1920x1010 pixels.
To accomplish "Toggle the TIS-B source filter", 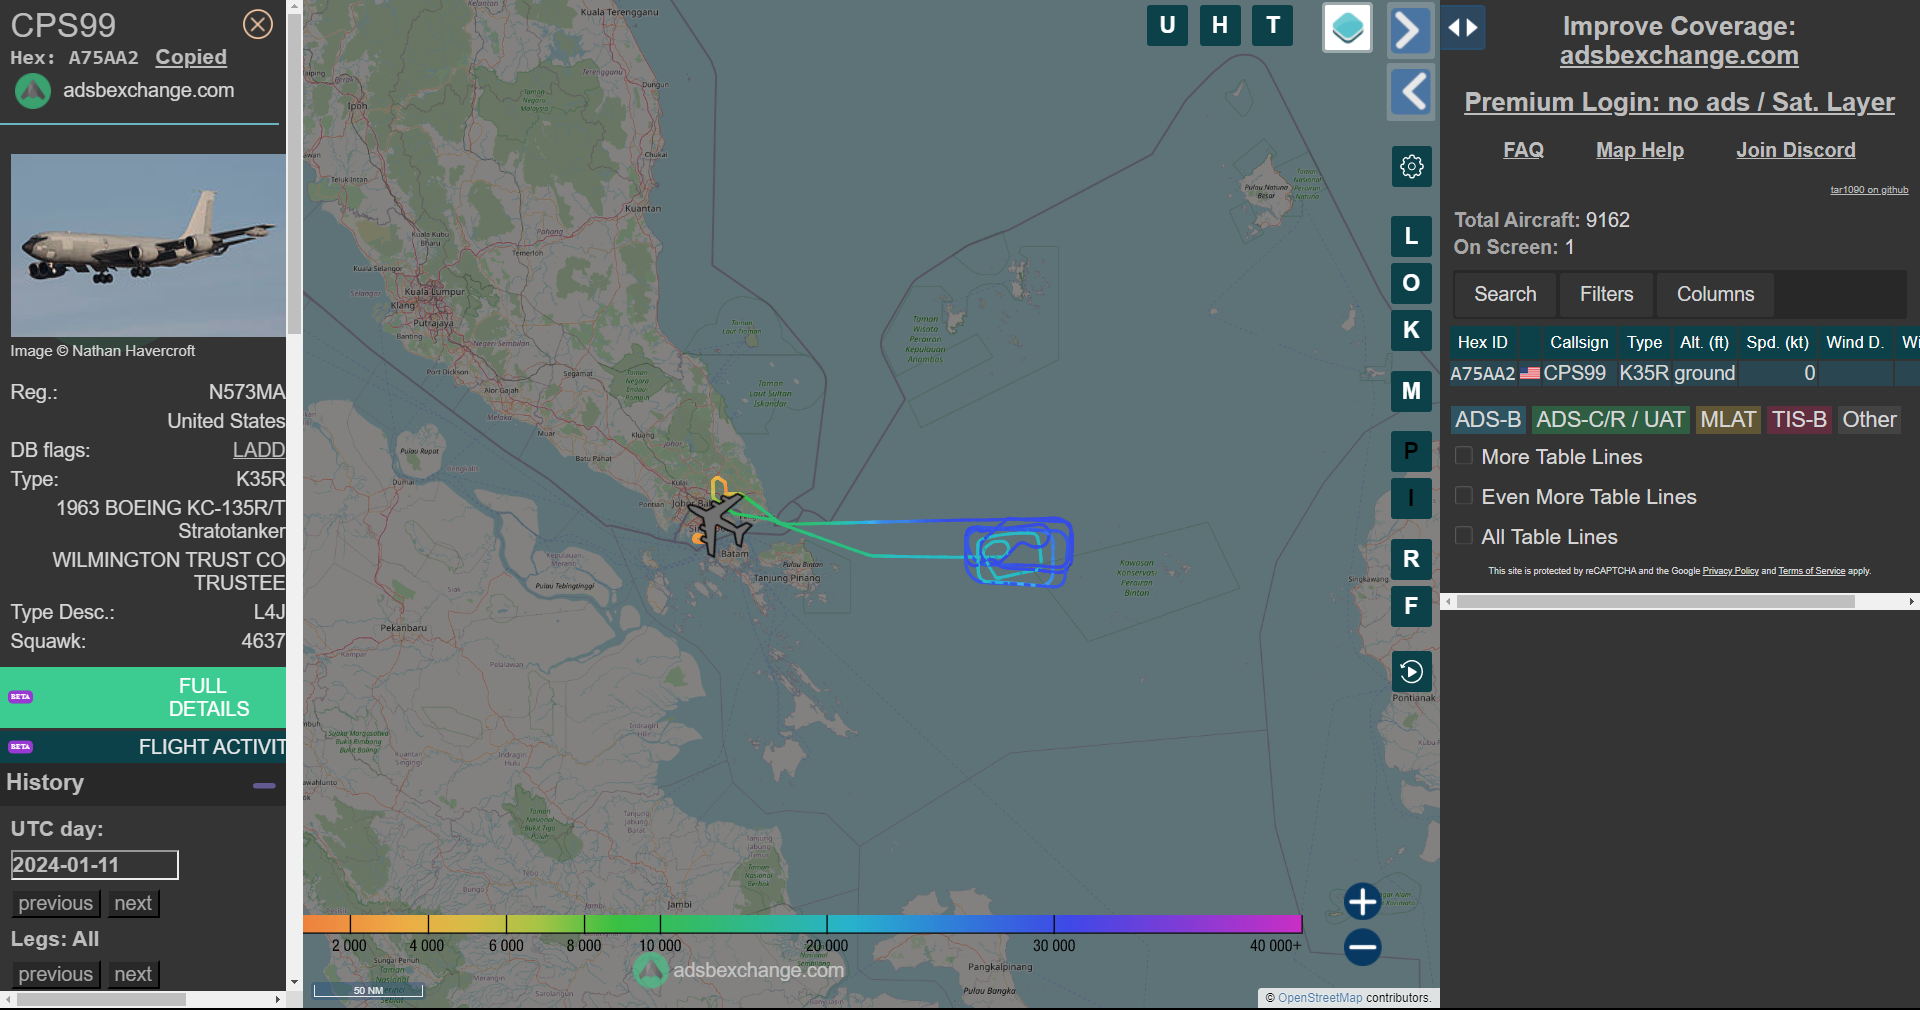I will coord(1799,420).
